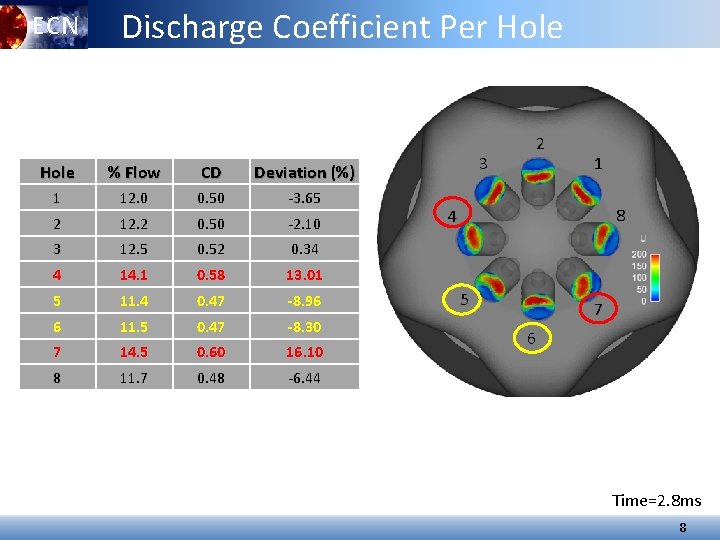The image size is (720, 540).
Task: Click the 200 value on the color legend
Action: pos(639,254)
